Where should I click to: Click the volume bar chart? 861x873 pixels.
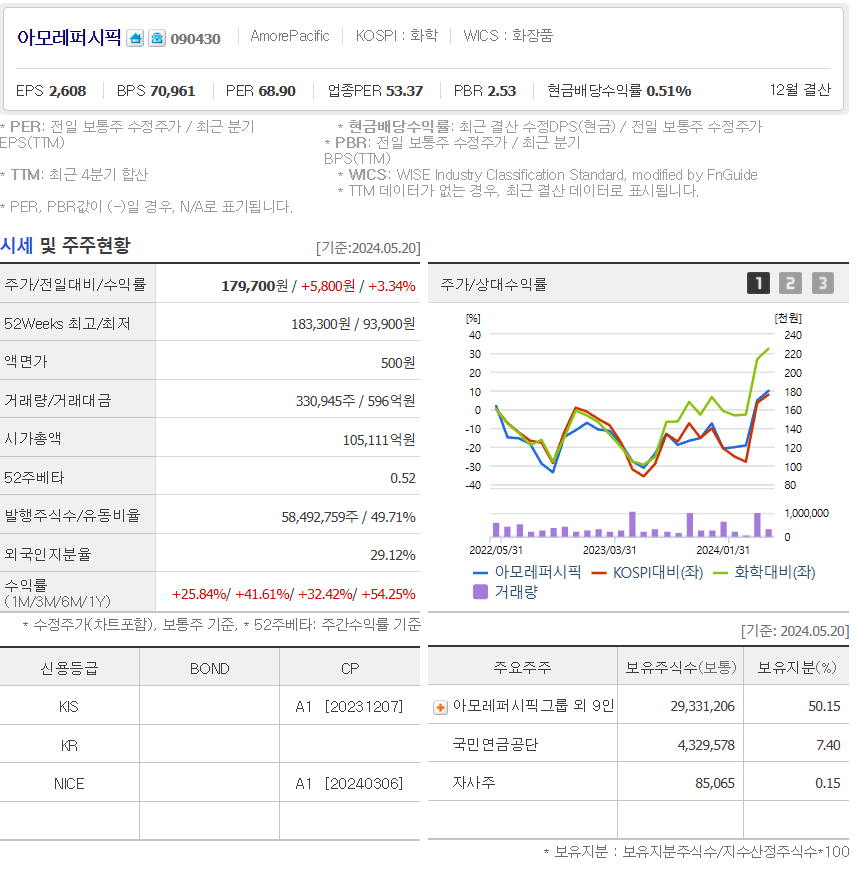632,524
